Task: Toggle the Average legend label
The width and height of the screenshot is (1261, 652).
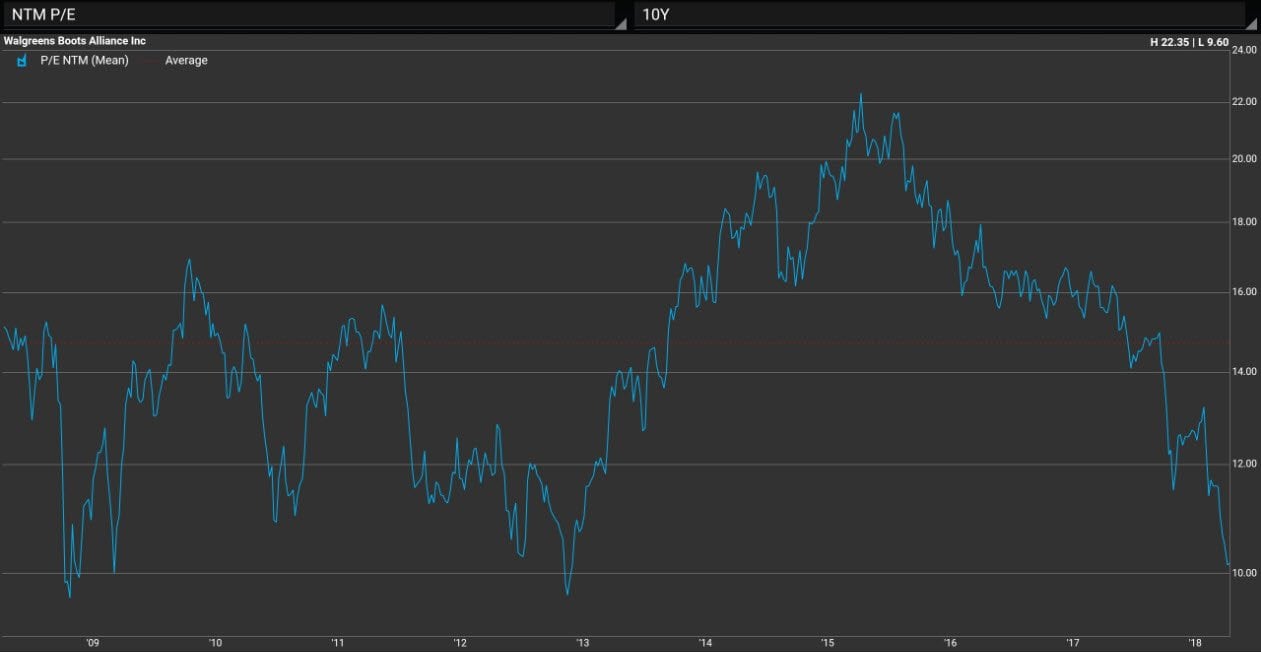Action: point(186,61)
